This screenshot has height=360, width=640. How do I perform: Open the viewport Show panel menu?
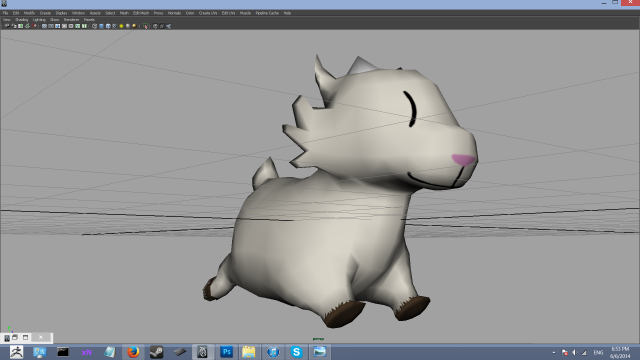[55, 20]
